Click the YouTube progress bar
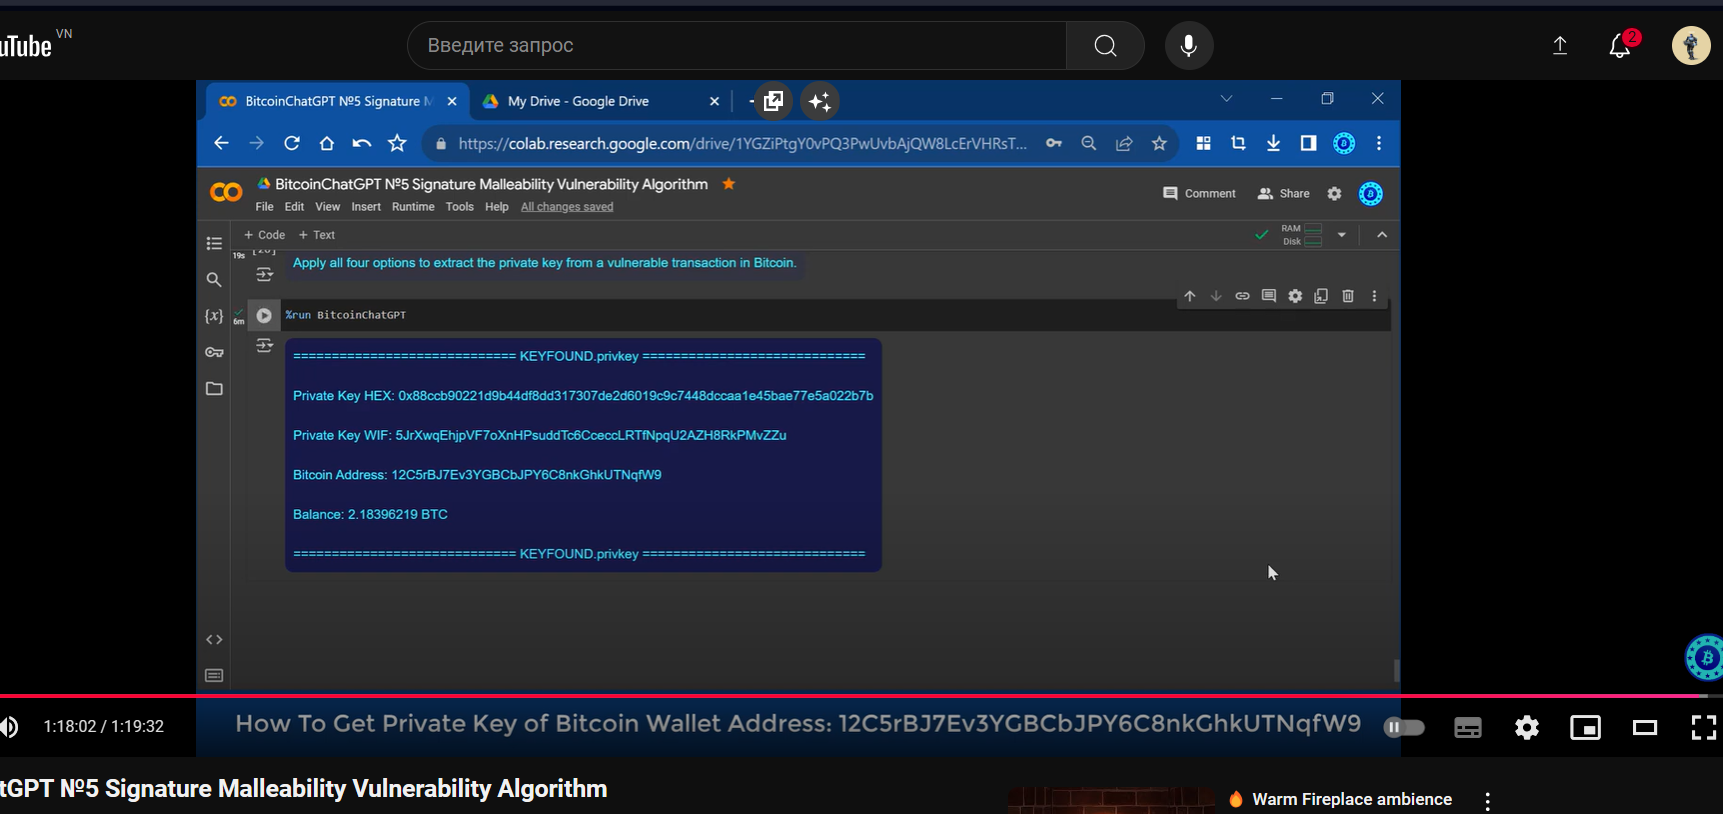The width and height of the screenshot is (1723, 814). pyautogui.click(x=861, y=695)
